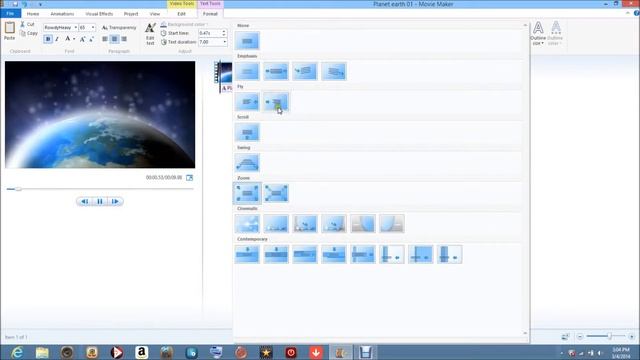The image size is (640, 360).
Task: Open the RowdyHeavy font family dropdown
Action: tap(76, 27)
